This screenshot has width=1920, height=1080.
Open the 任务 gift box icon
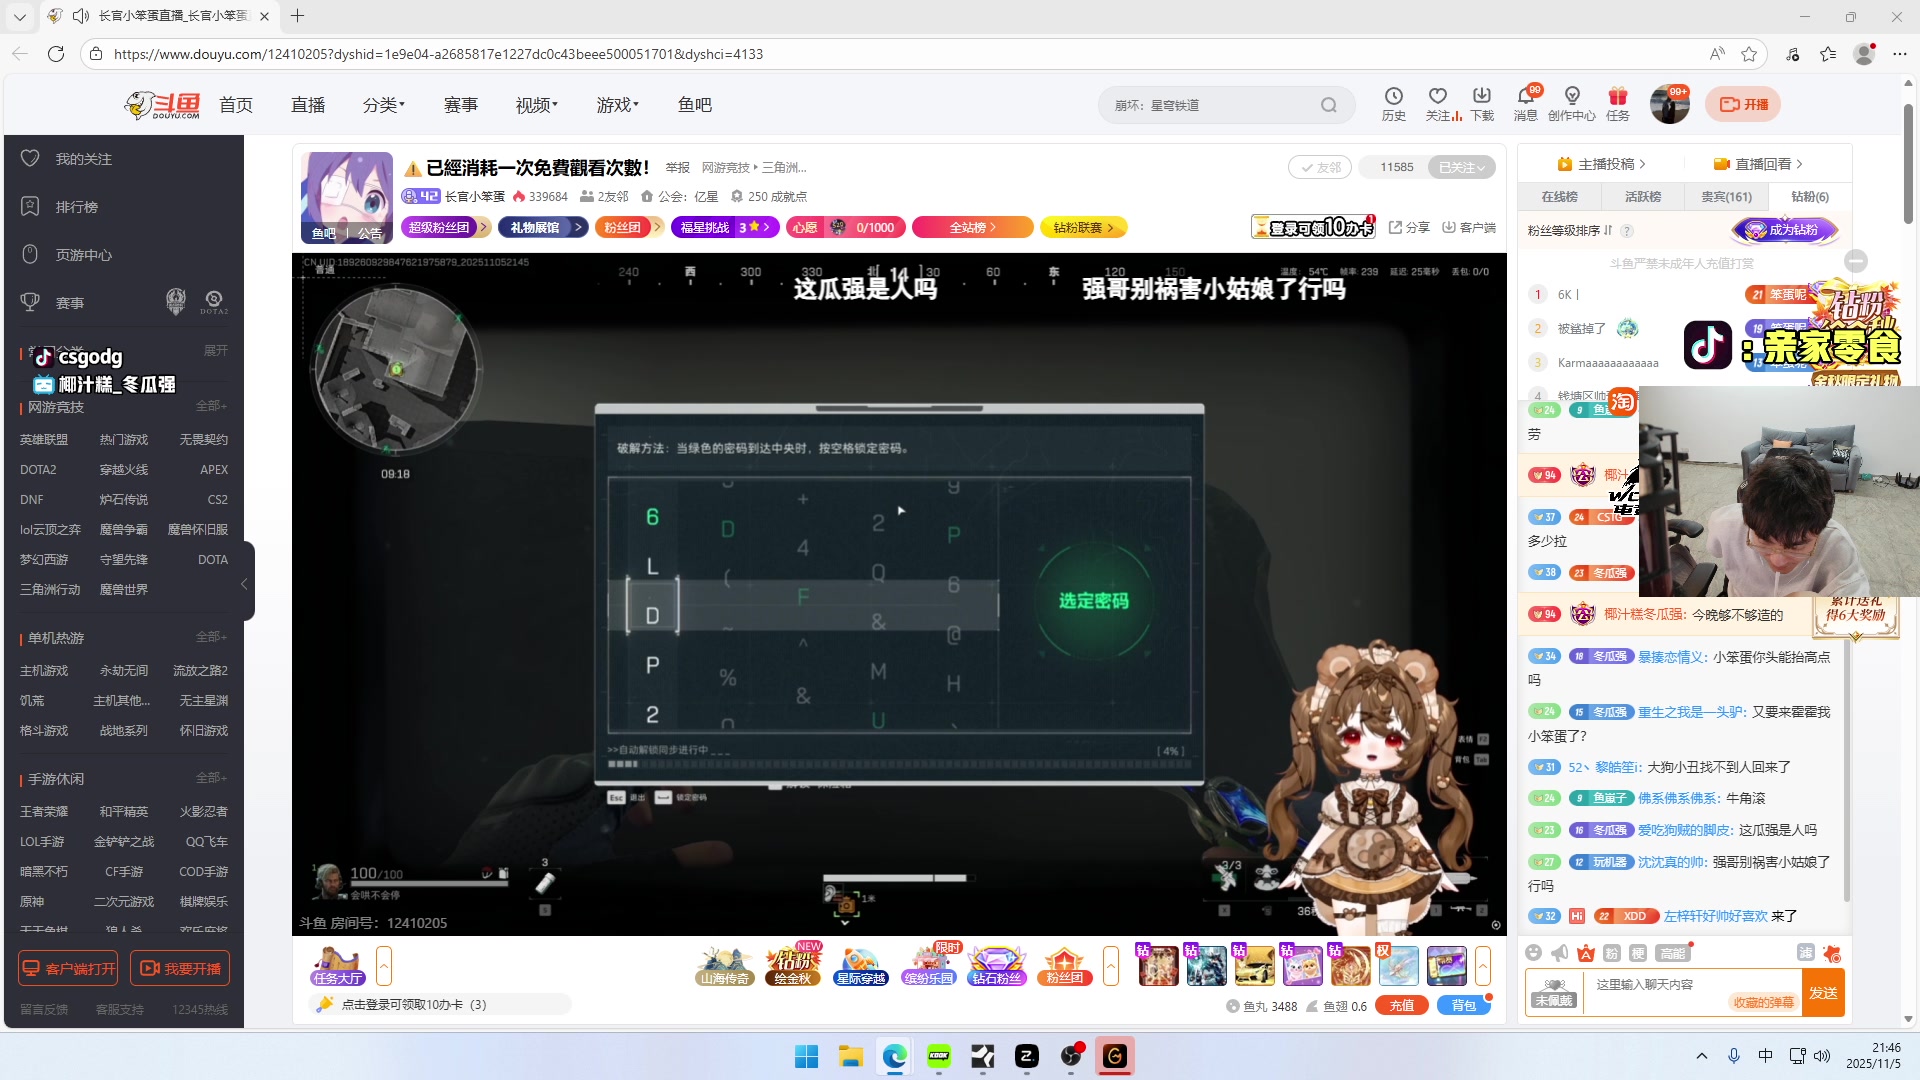pos(1617,97)
